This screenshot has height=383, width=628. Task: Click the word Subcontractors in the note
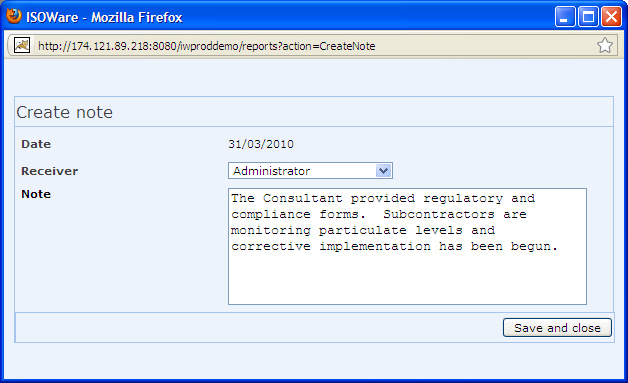pos(439,214)
